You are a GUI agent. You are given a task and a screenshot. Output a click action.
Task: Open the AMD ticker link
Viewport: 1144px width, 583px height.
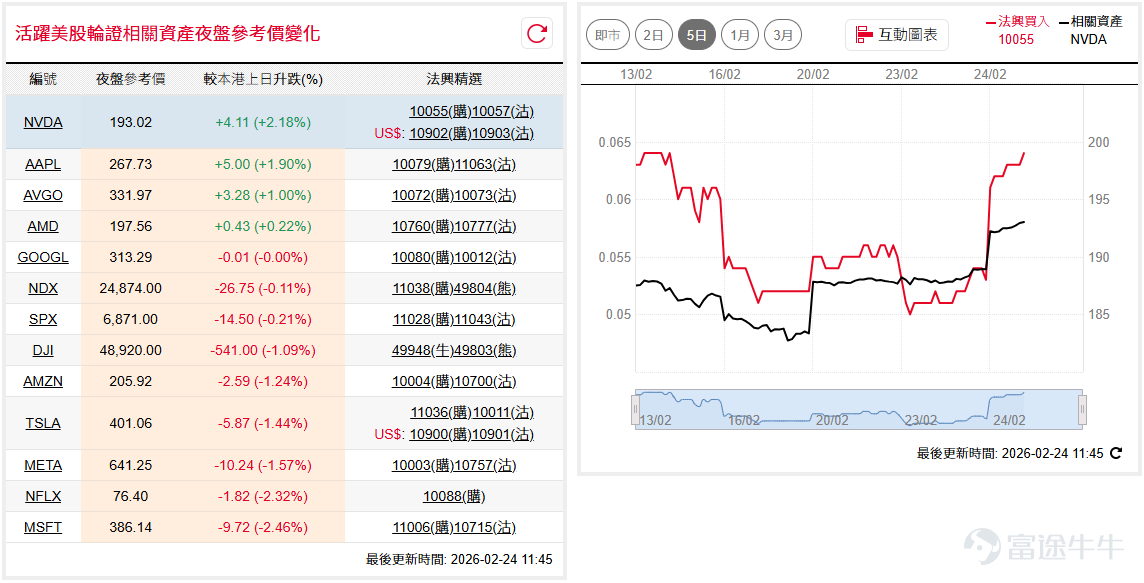coord(43,226)
